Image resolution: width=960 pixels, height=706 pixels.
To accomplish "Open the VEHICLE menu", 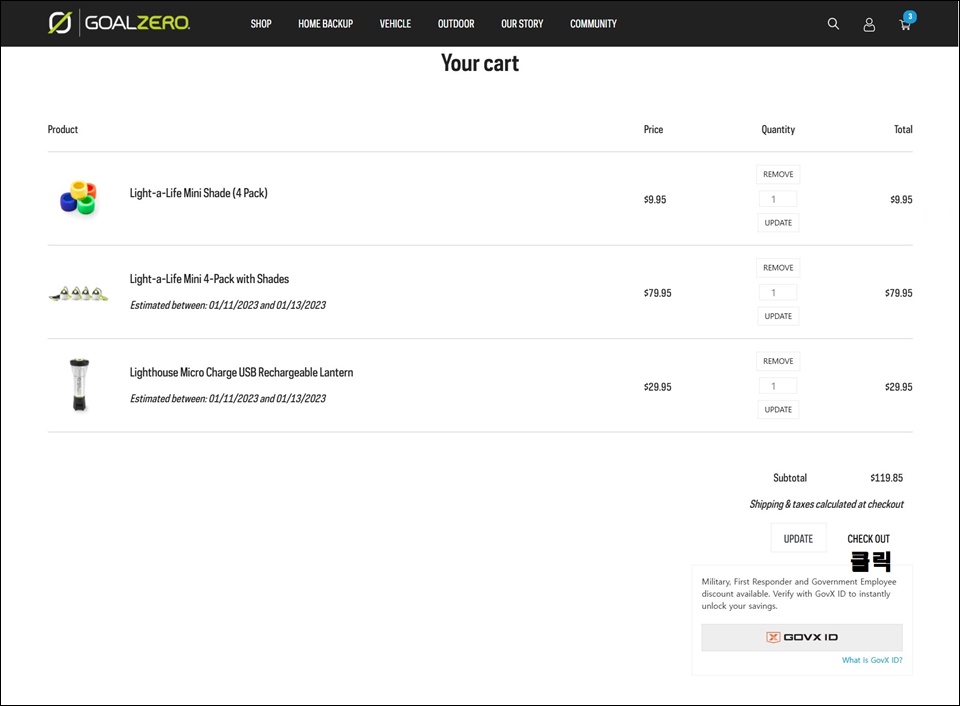I will coord(395,24).
